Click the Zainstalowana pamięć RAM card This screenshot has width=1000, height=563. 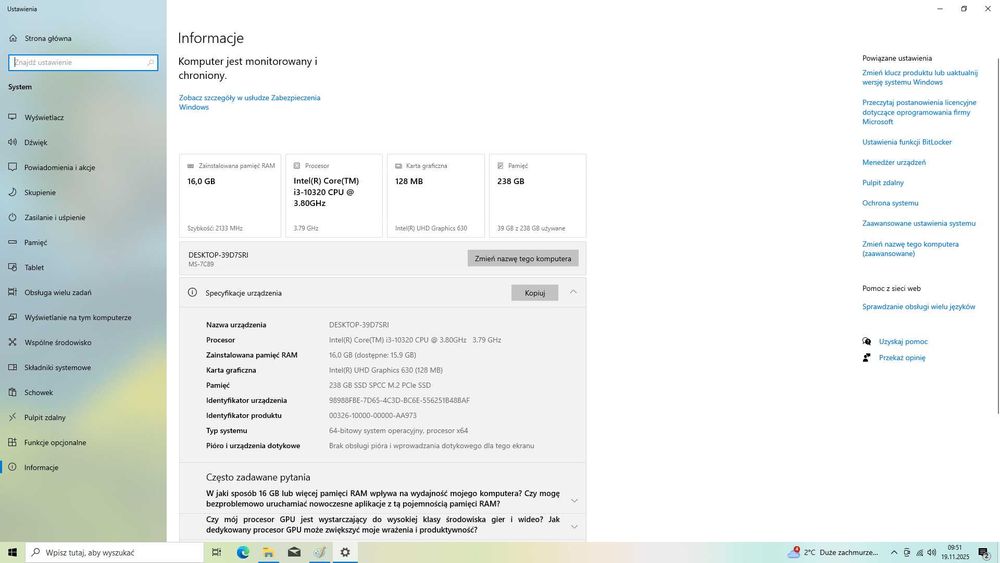(x=230, y=196)
